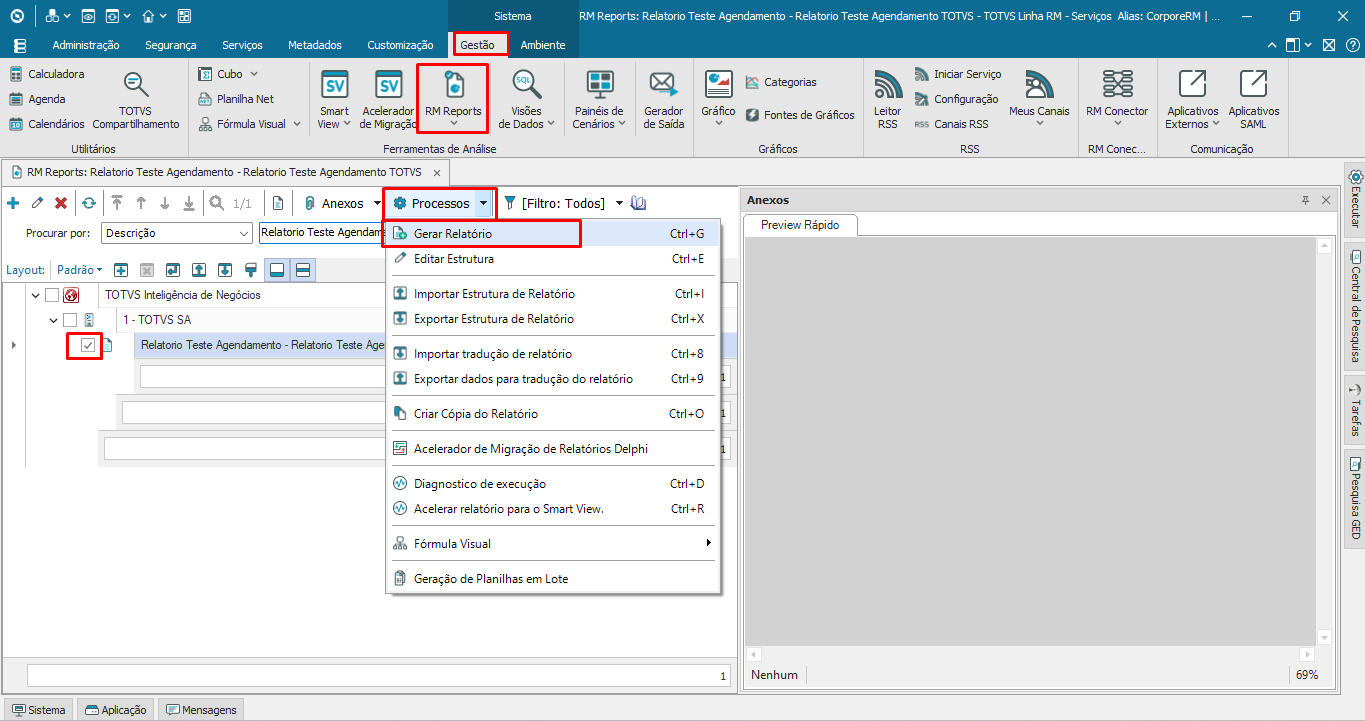Open Aplicativos SAML
The height and width of the screenshot is (721, 1365).
pos(1254,100)
